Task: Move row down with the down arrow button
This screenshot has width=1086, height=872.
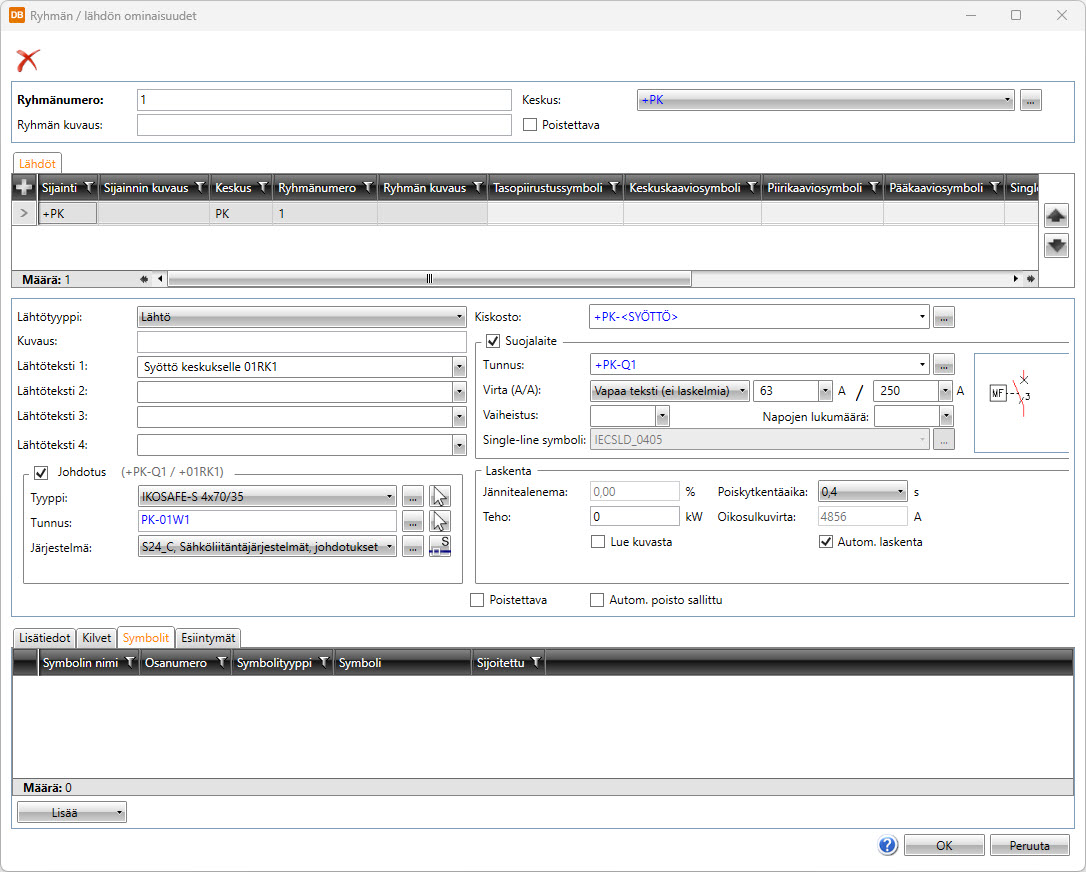Action: (1056, 245)
